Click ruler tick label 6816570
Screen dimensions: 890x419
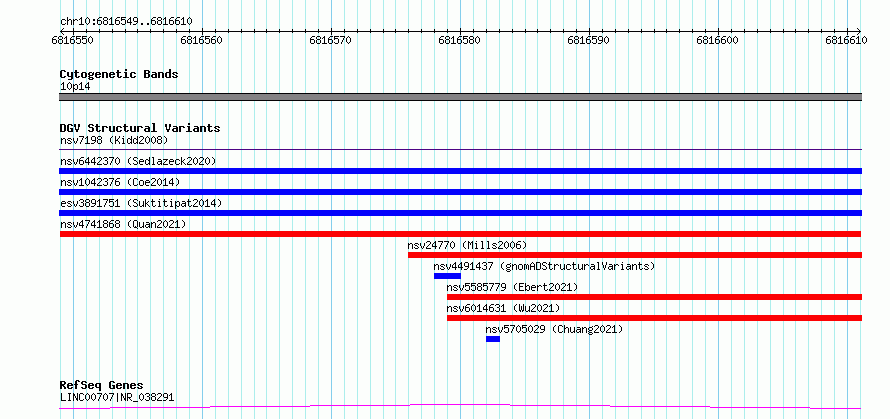click(331, 40)
